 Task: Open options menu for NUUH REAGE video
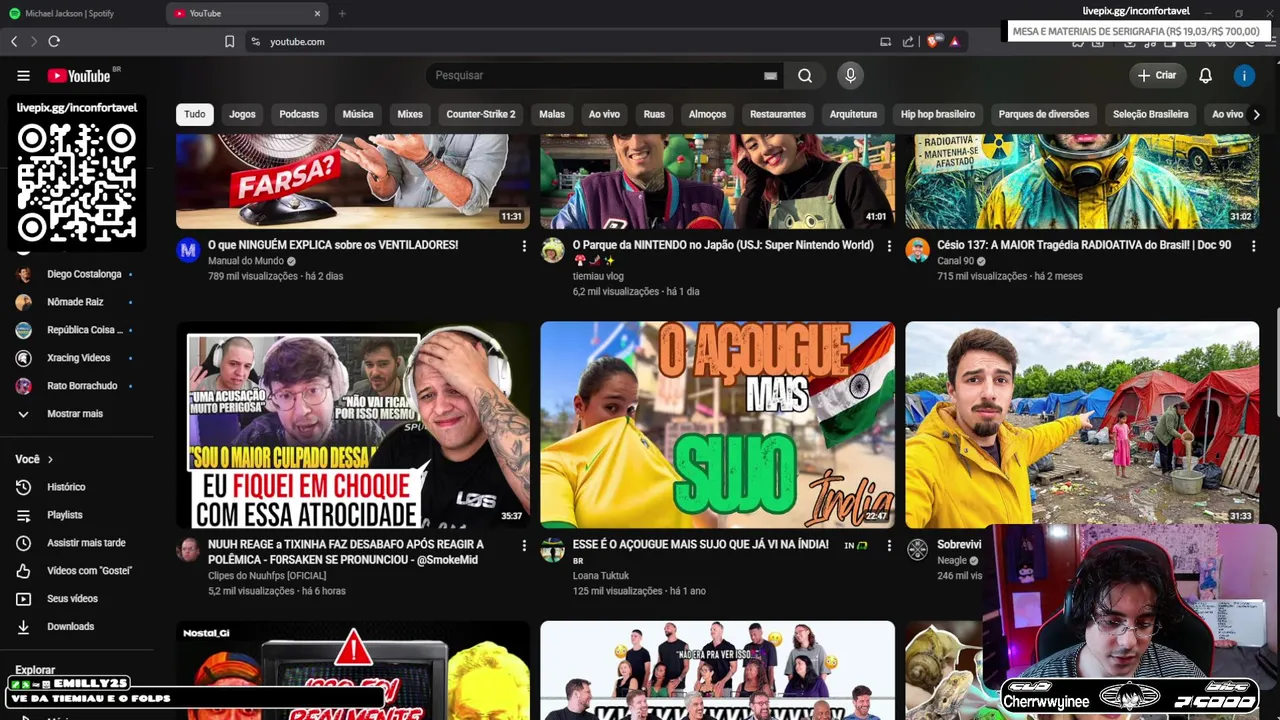(524, 546)
